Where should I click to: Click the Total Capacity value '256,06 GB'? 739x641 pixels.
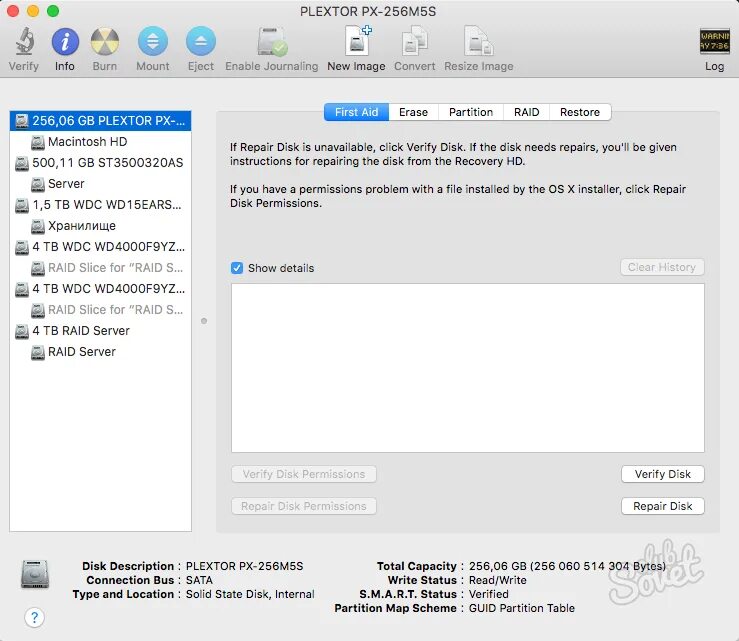tap(498, 566)
